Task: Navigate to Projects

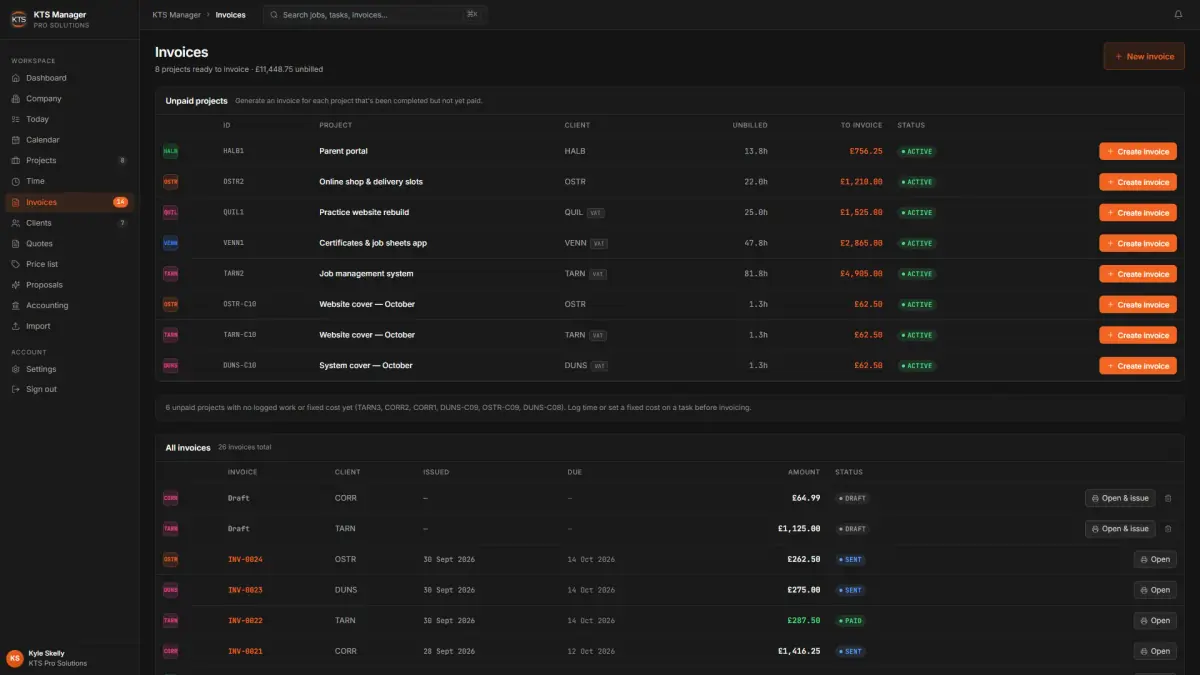Action: tap(69, 160)
